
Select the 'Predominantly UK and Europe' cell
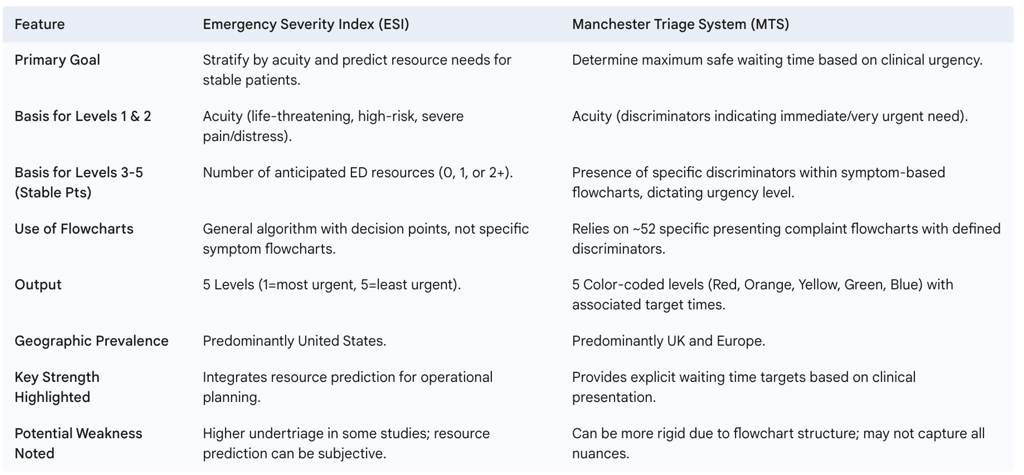(x=669, y=341)
